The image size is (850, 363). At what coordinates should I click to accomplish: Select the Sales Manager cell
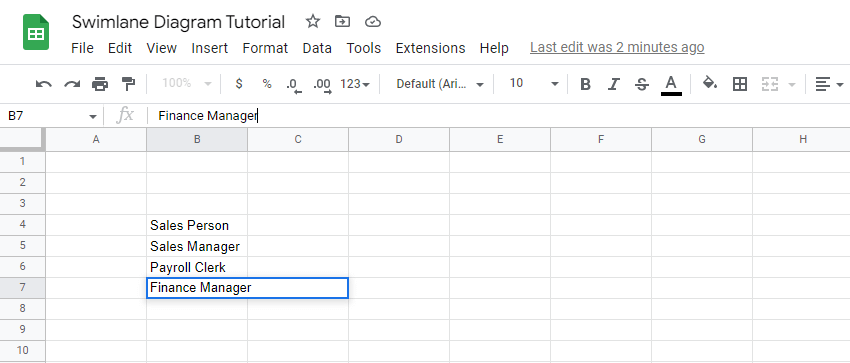[x=197, y=246]
